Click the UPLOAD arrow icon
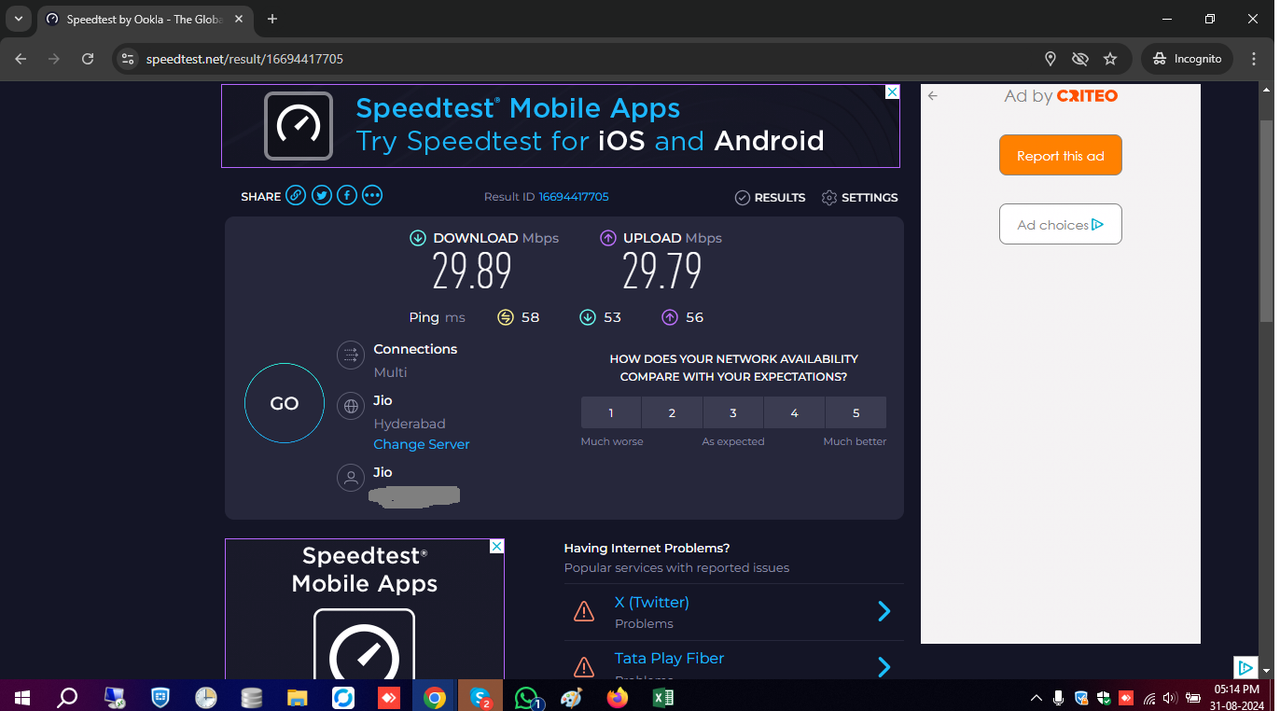 tap(608, 238)
